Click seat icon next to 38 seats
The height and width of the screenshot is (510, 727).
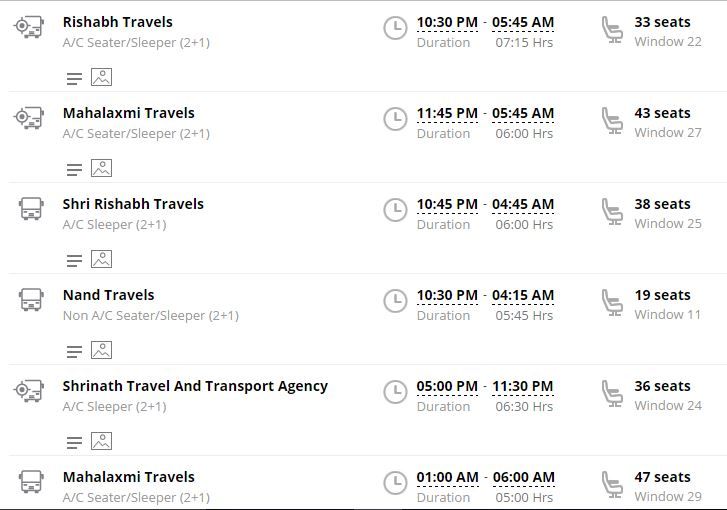point(612,211)
